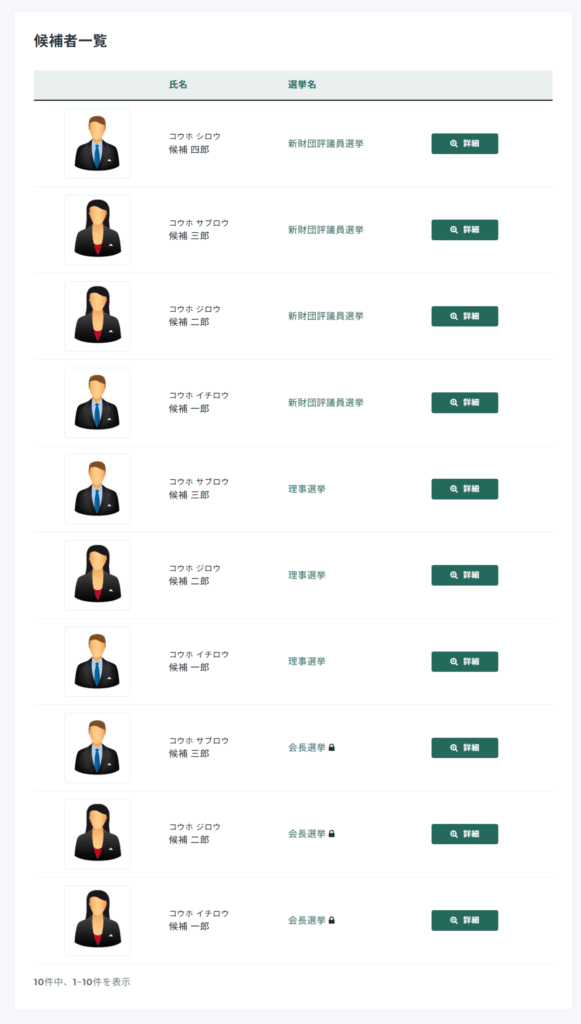Click the lock icon beside 候補 二郎's 会長選挙
The height and width of the screenshot is (1024, 581).
[332, 834]
